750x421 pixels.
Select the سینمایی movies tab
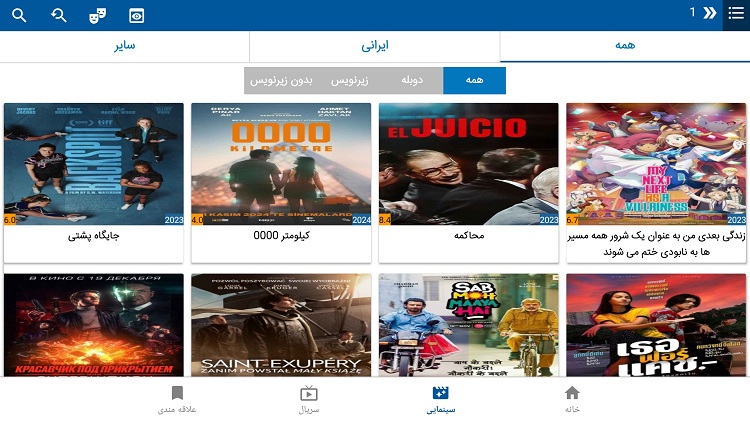(441, 400)
